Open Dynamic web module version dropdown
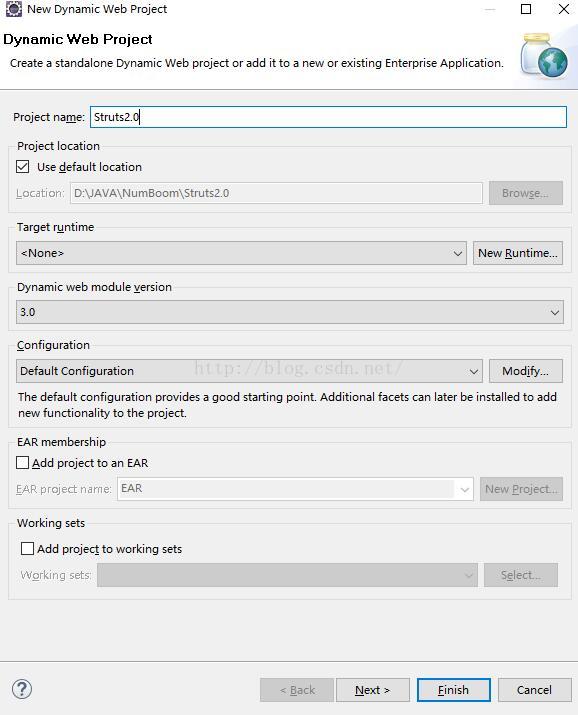The height and width of the screenshot is (715, 578). (290, 312)
